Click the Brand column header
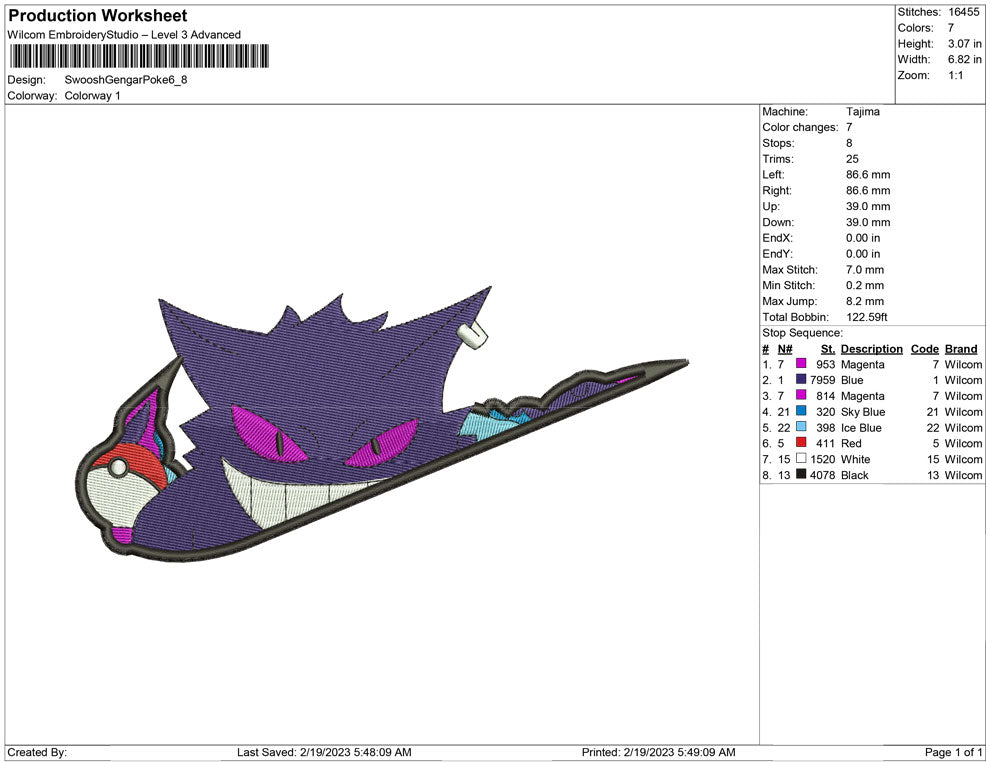The image size is (990, 762). [x=961, y=349]
